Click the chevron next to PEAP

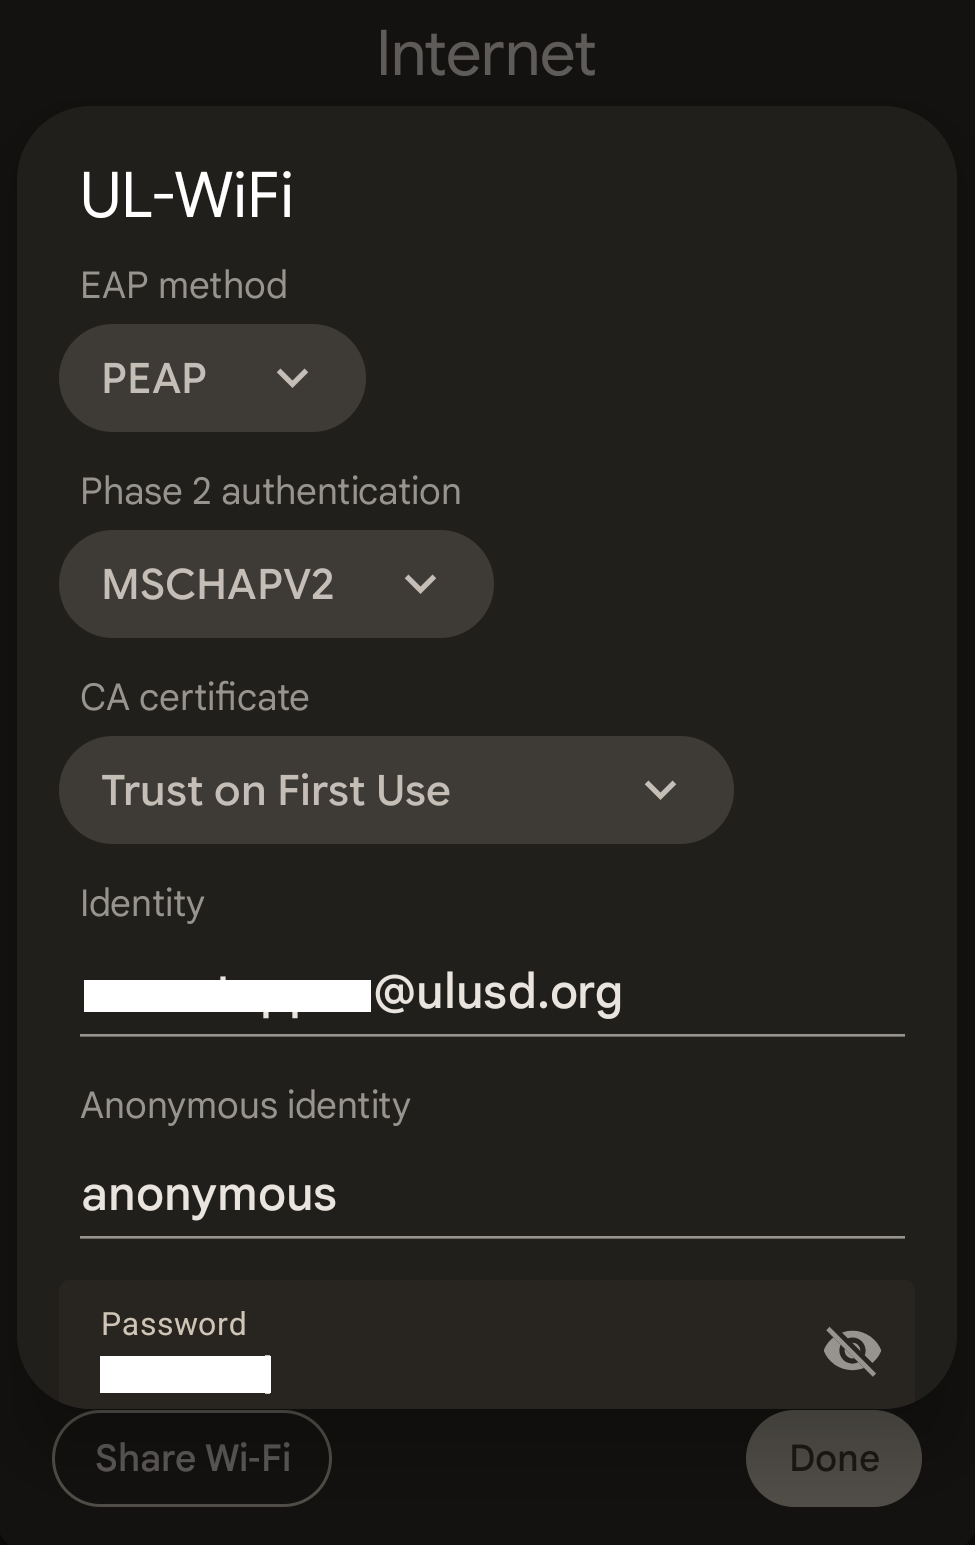tap(291, 378)
